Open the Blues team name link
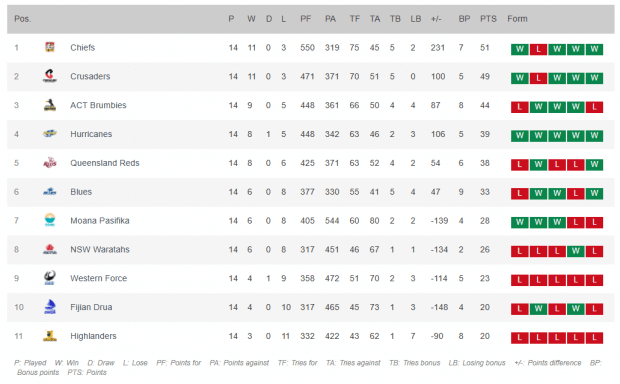The image size is (620, 384). (x=81, y=192)
